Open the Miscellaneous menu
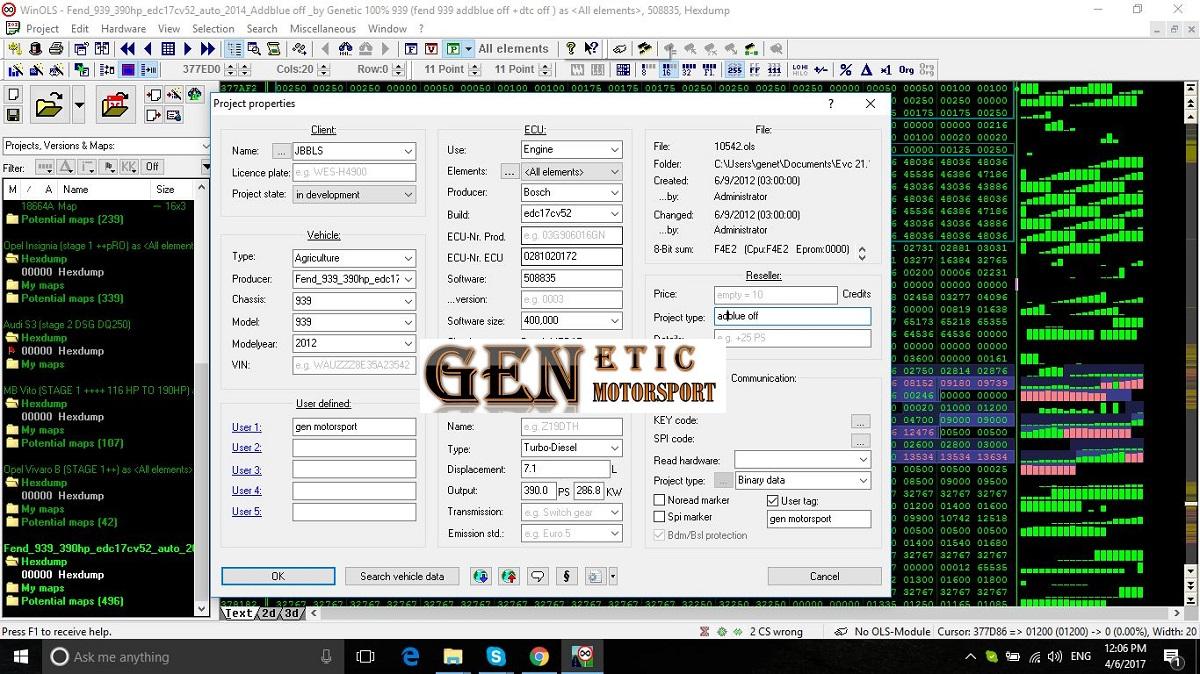Screen dimensions: 1200x674 (322, 29)
